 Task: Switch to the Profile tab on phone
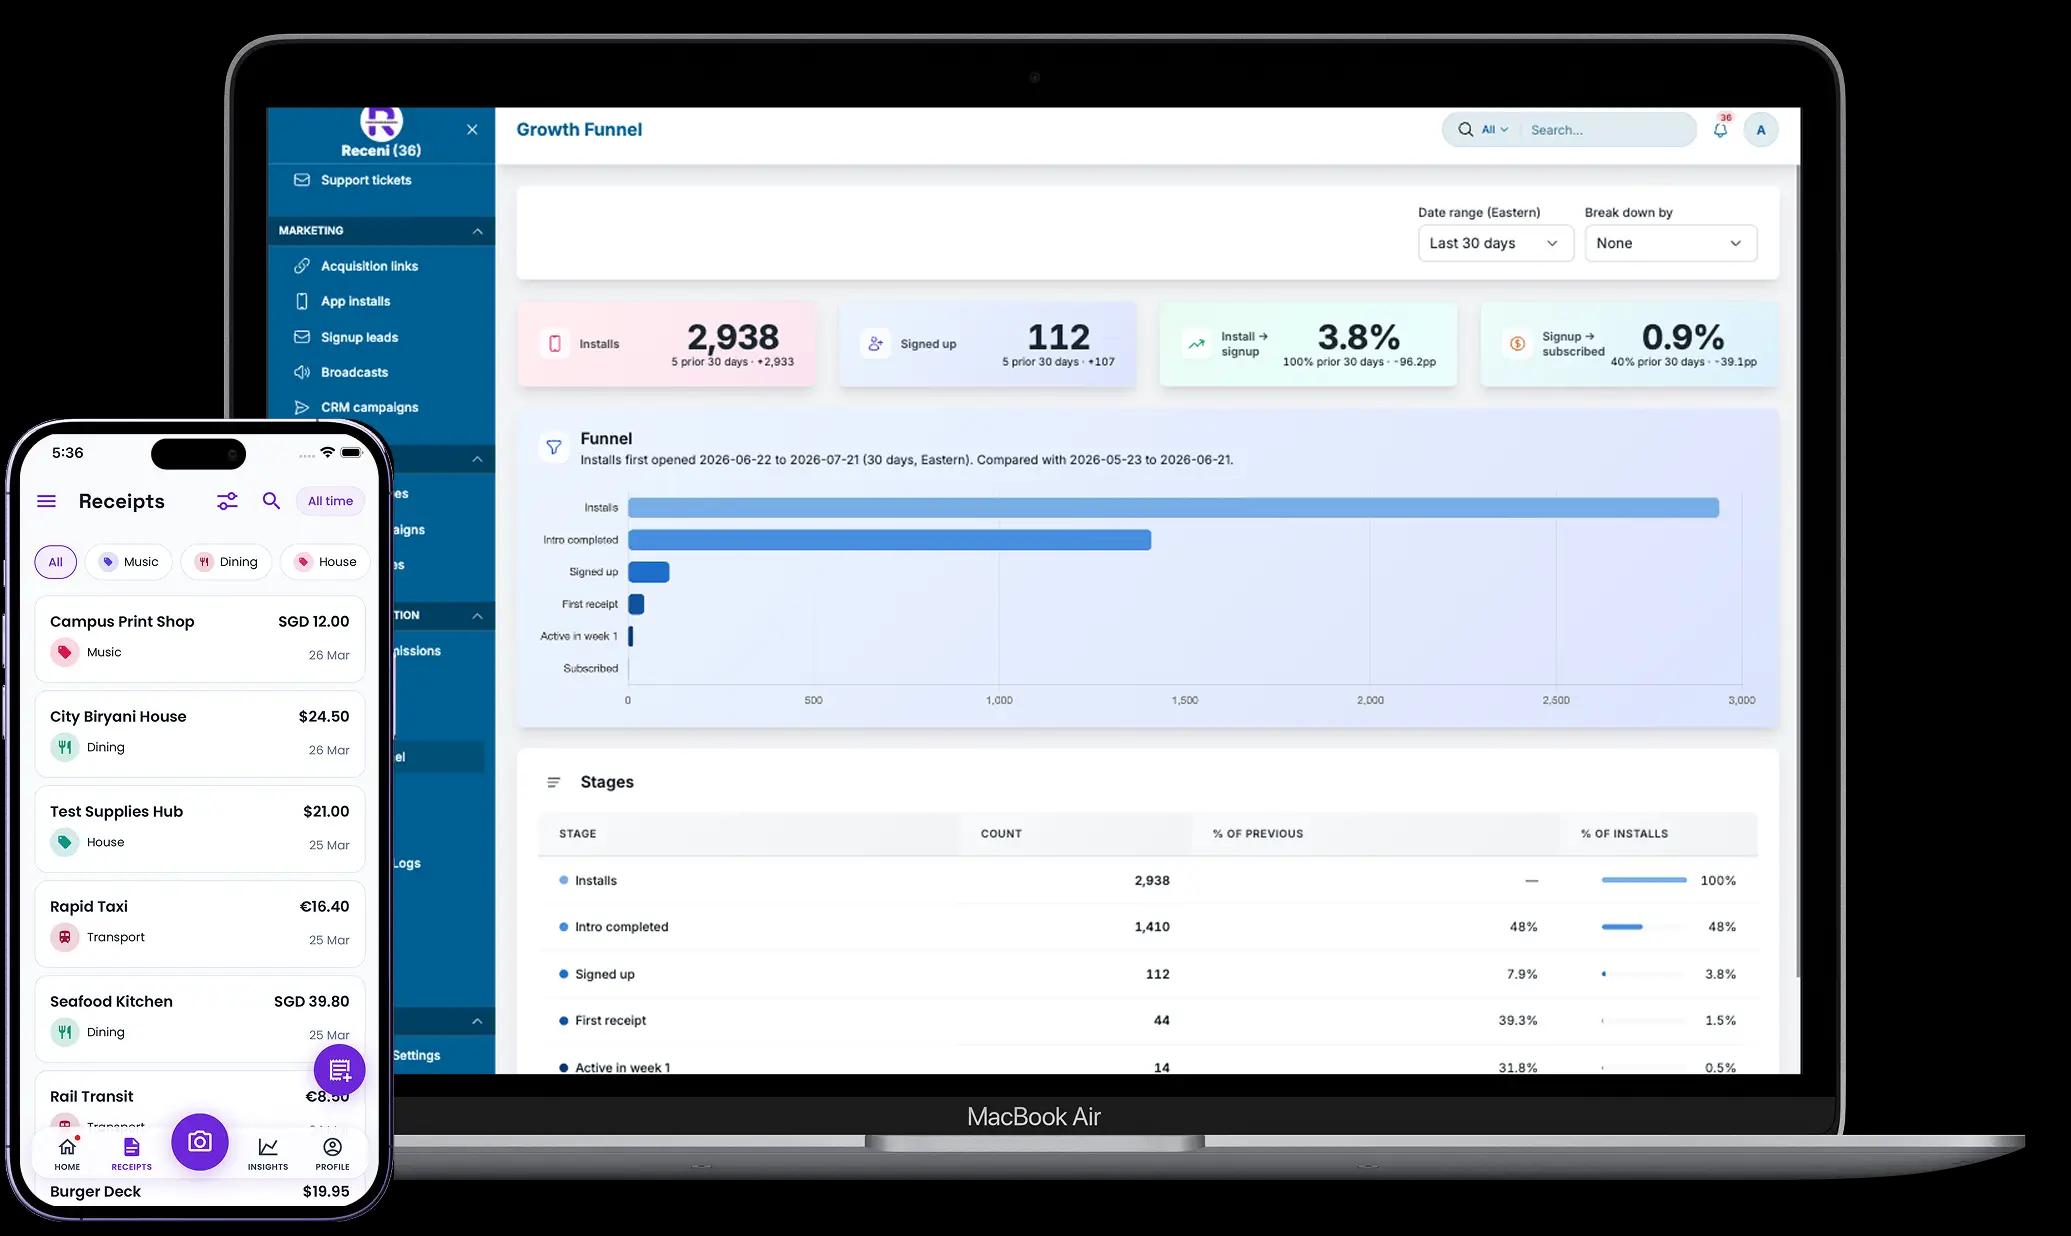coord(333,1153)
